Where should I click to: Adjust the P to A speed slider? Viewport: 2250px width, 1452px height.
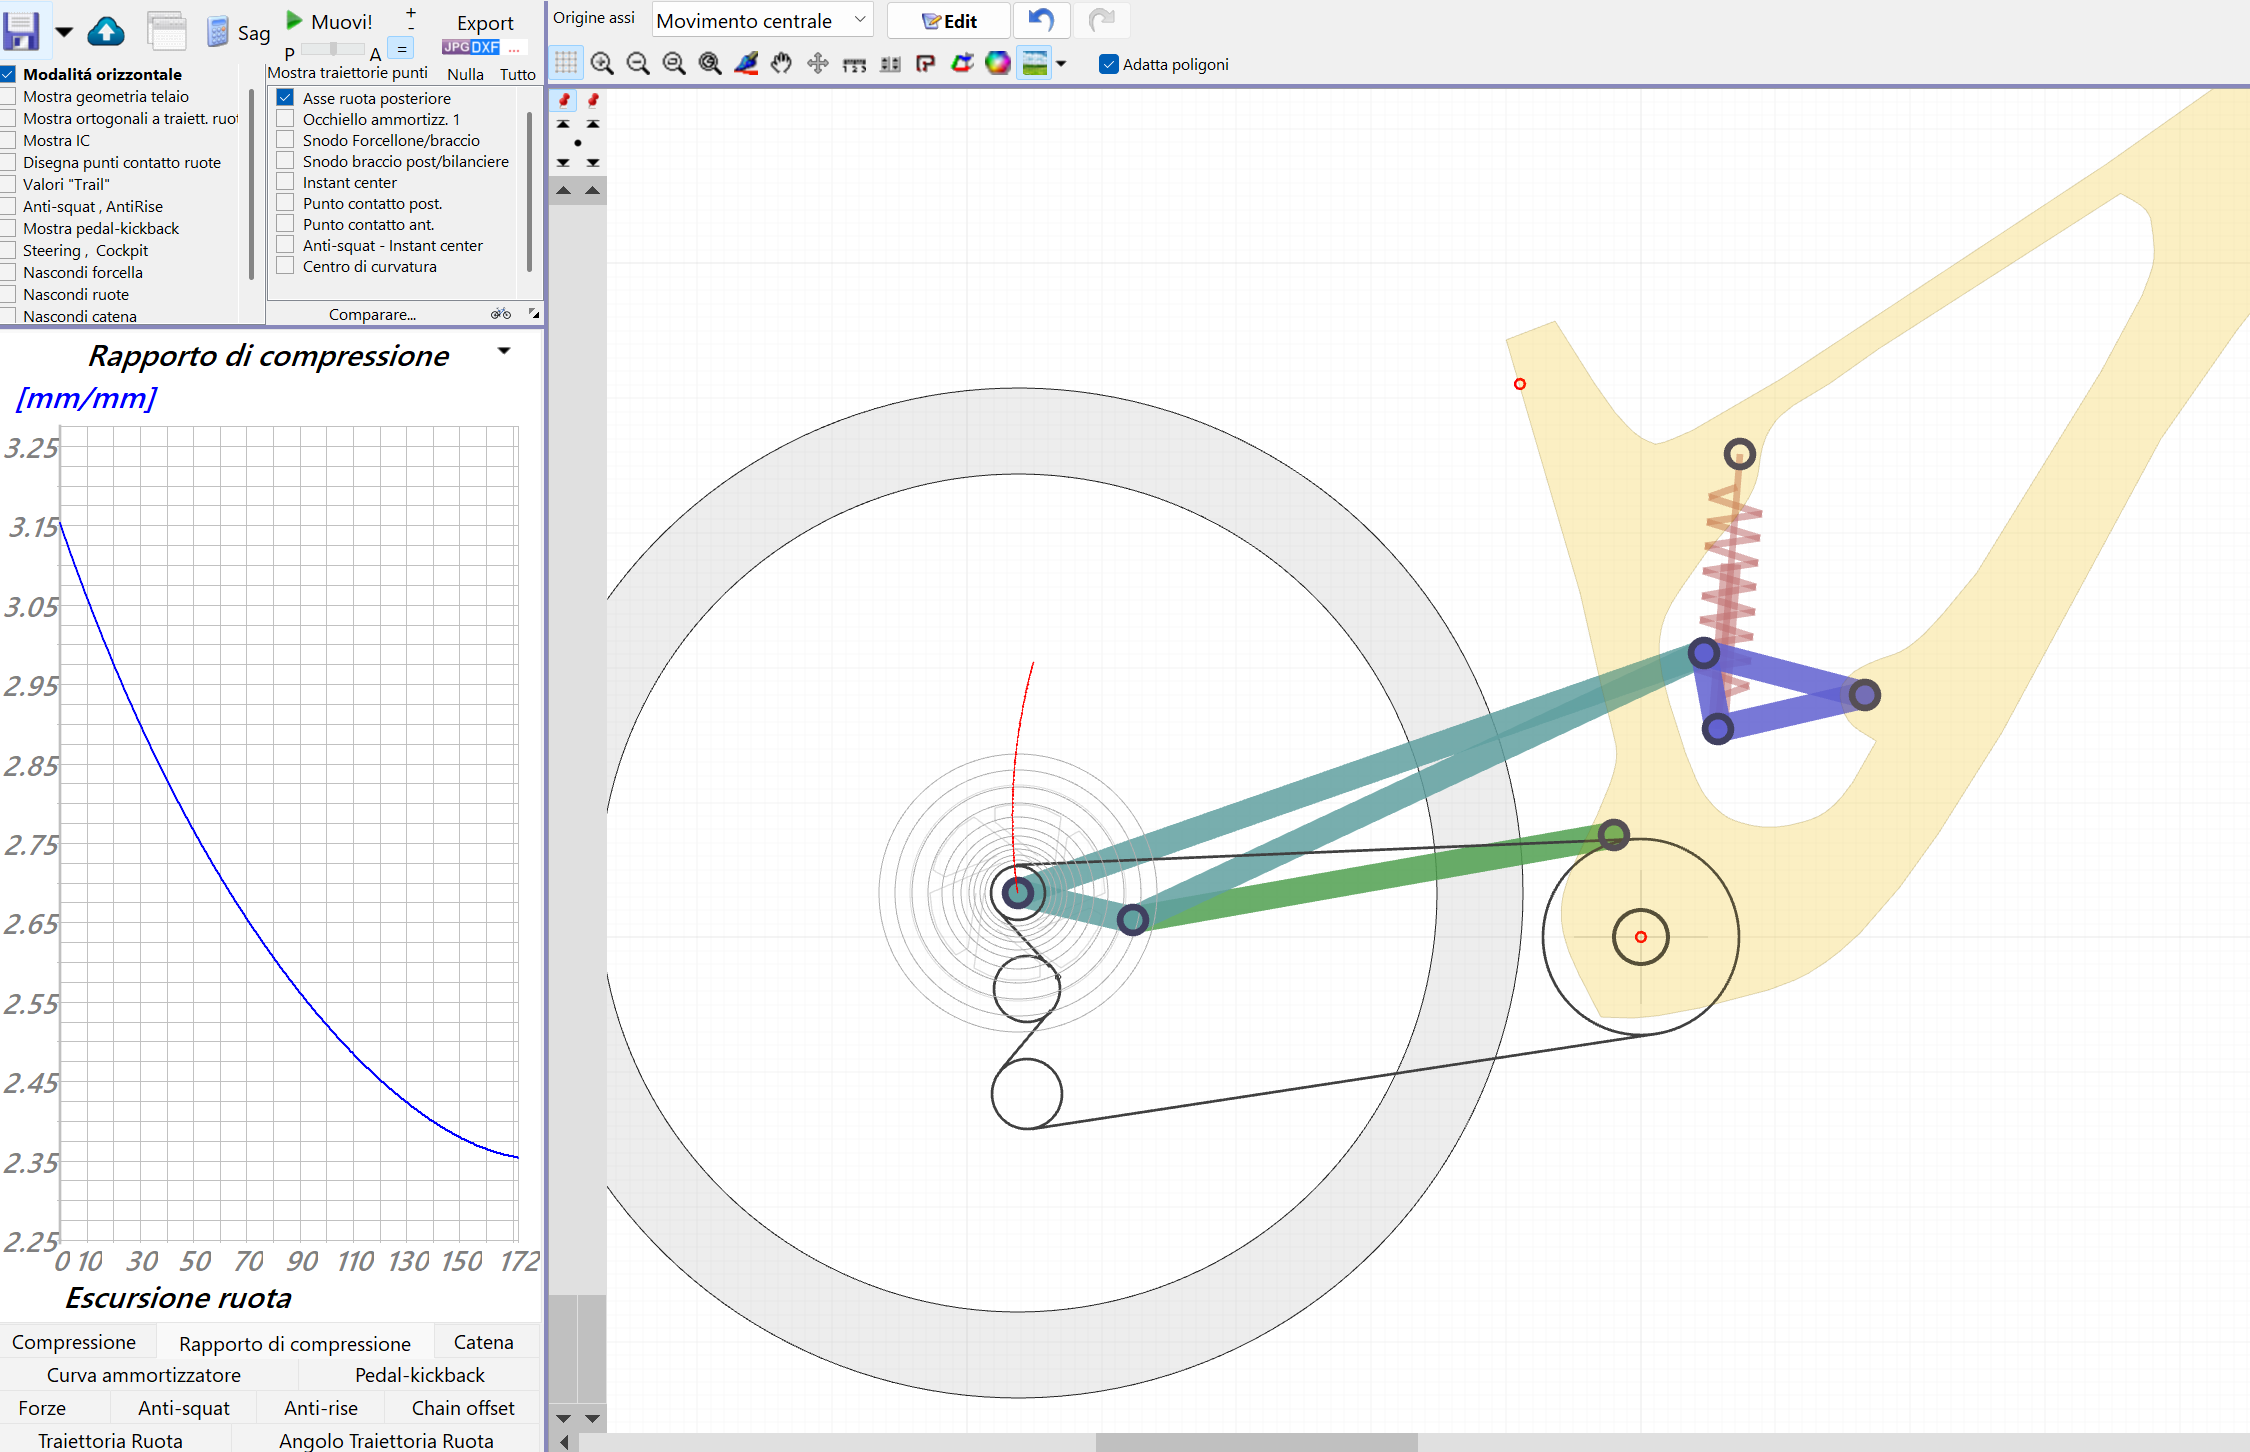coord(332,49)
